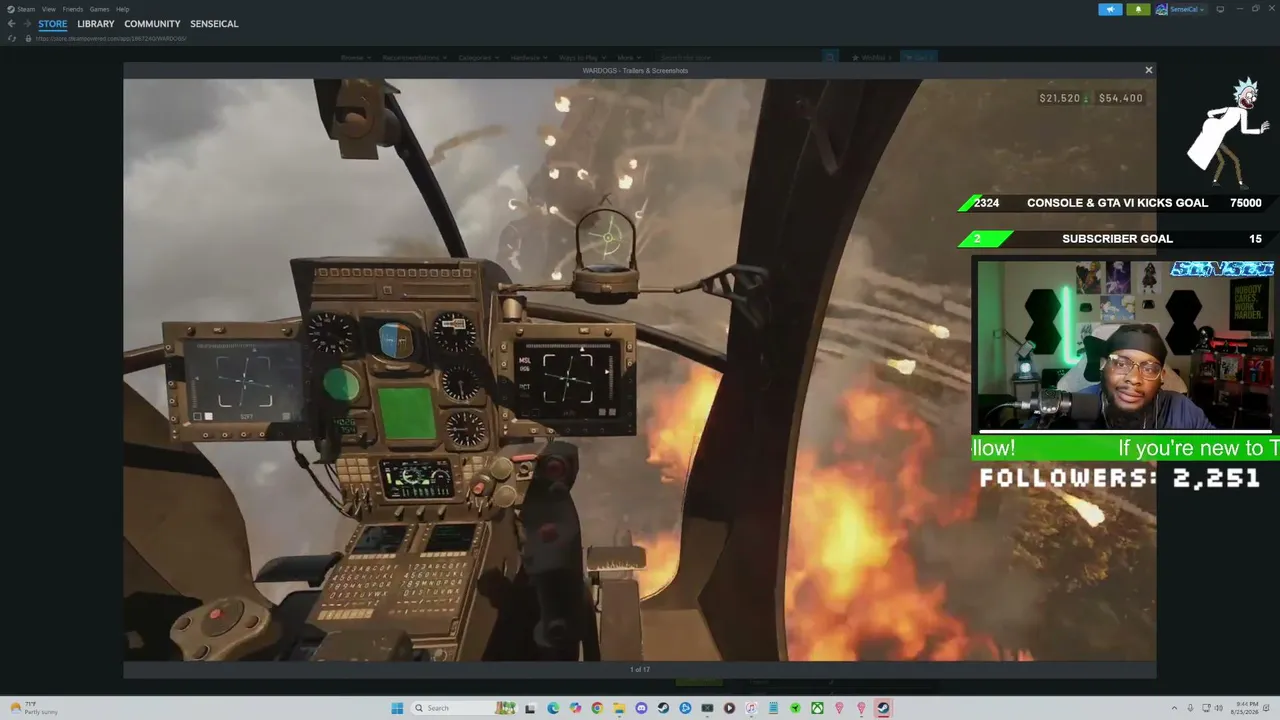Image resolution: width=1280 pixels, height=720 pixels.
Task: Open the Help menu
Action: click(122, 9)
